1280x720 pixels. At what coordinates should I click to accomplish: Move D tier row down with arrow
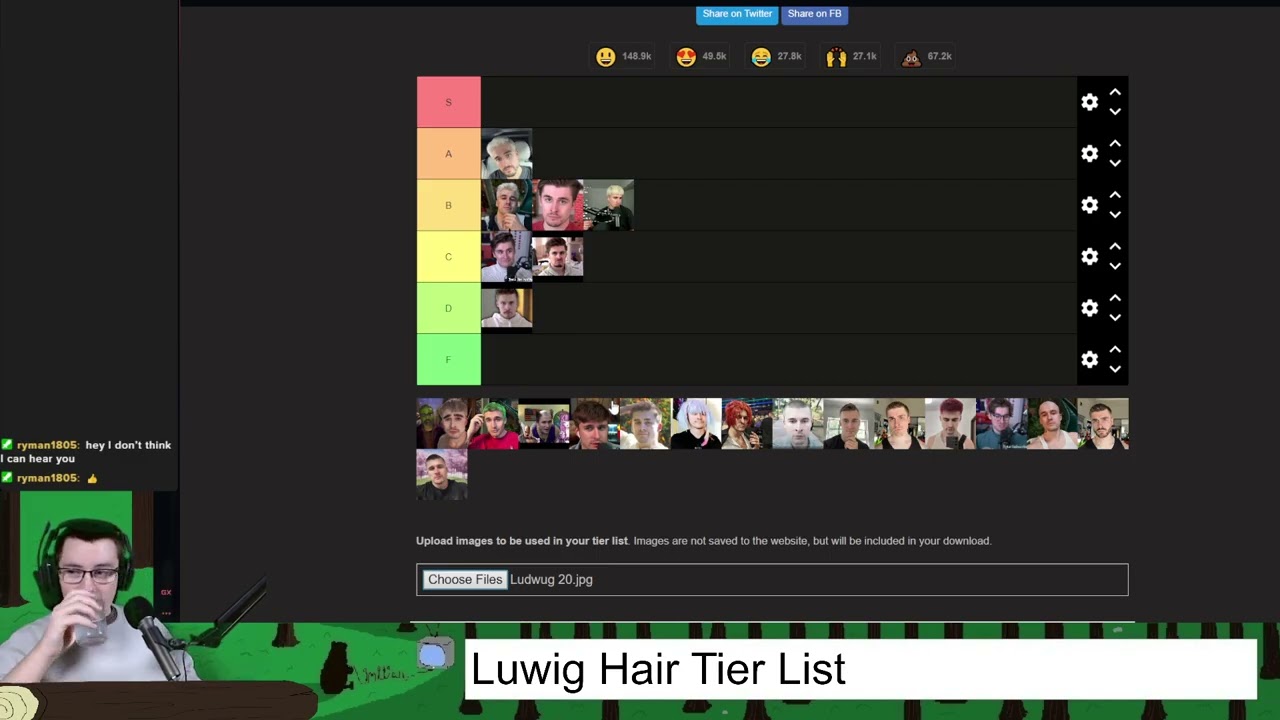point(1115,317)
